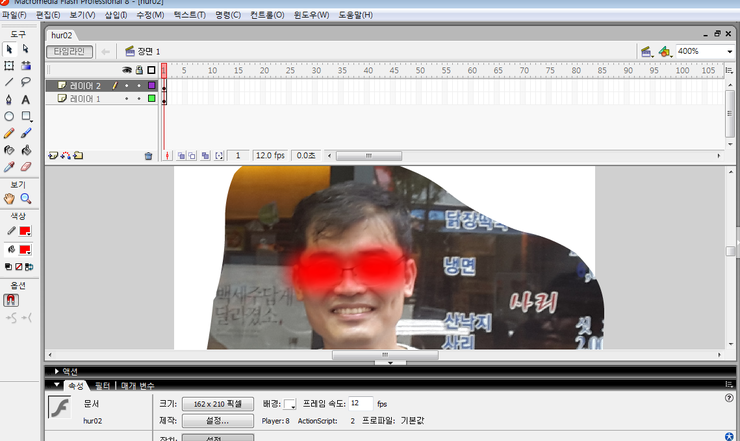The width and height of the screenshot is (740, 441).
Task: Open the 수정(M) menu
Action: pos(150,15)
